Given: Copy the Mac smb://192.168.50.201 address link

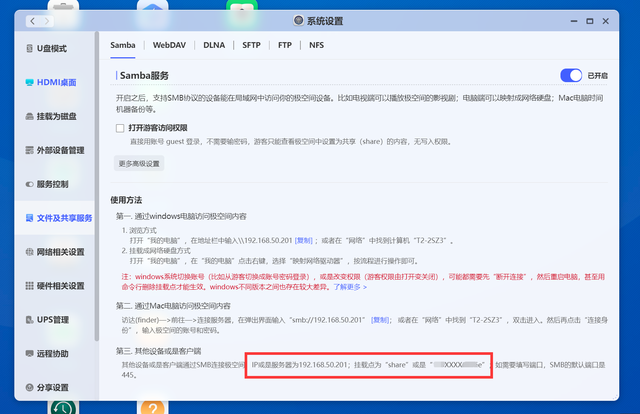Looking at the screenshot, I should pos(380,320).
